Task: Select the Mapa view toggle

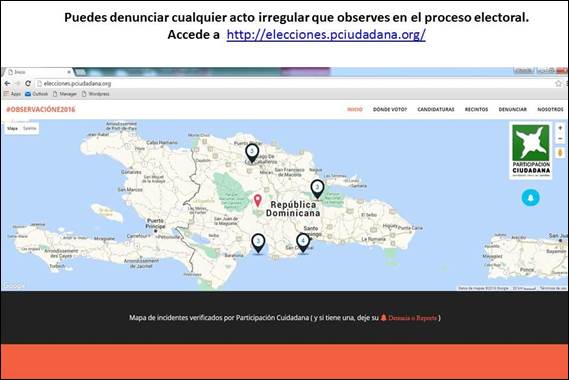Action: click(x=12, y=128)
